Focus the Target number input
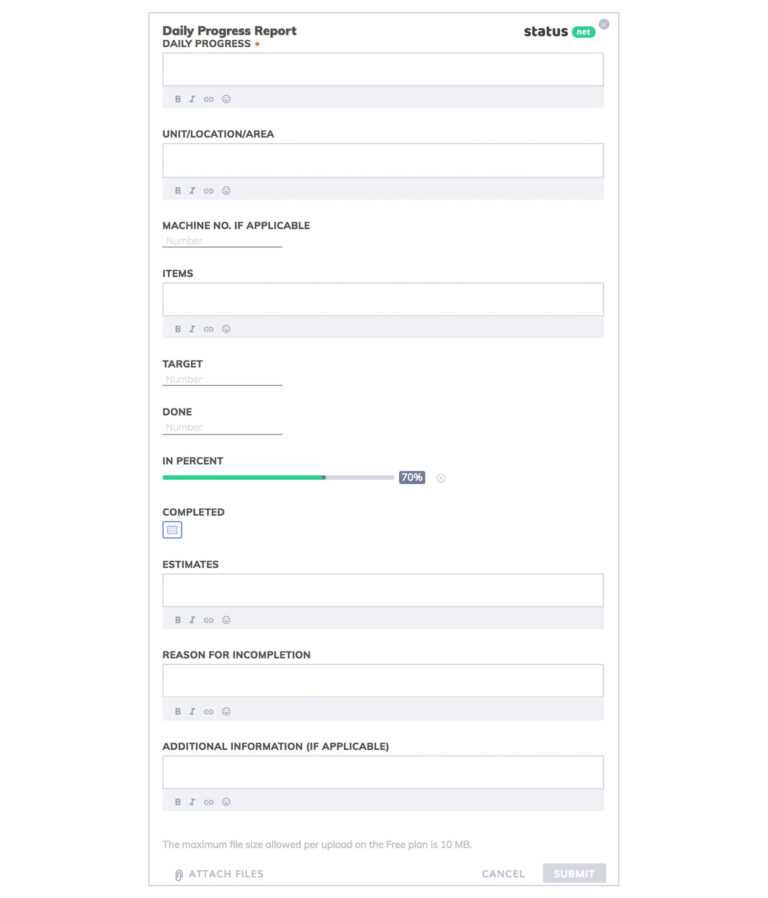Screen dimensions: 768x898 pyautogui.click(x=222, y=380)
